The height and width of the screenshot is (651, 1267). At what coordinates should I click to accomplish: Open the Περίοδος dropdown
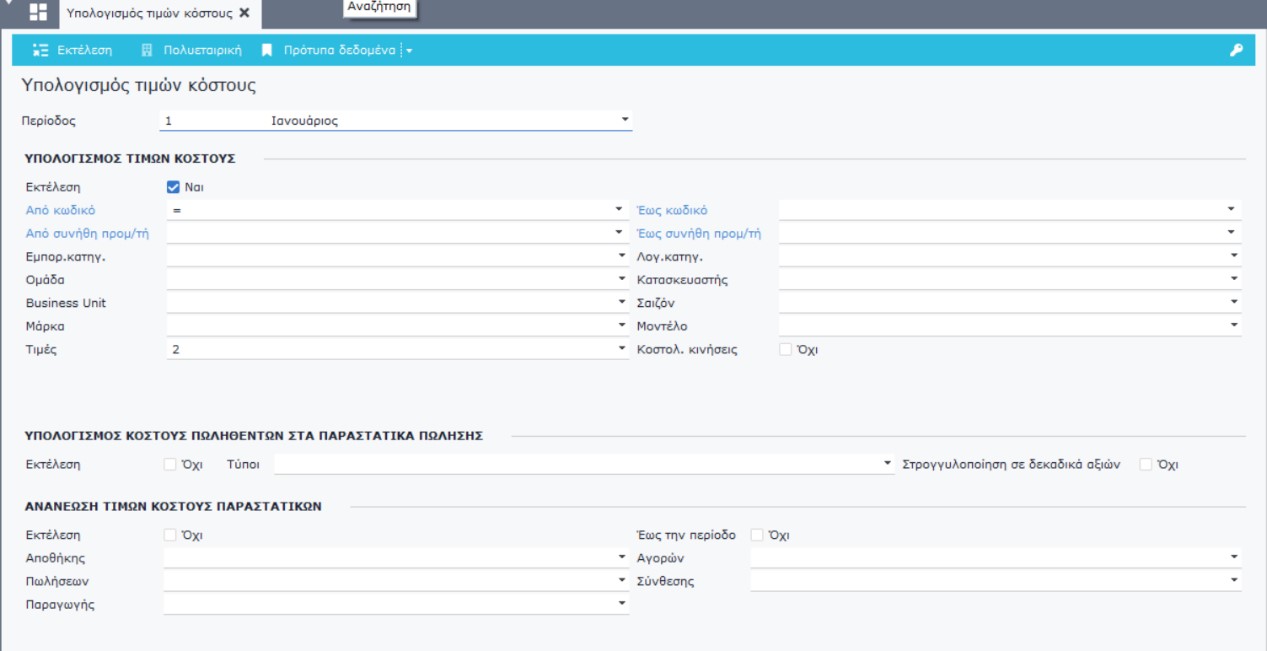point(625,120)
